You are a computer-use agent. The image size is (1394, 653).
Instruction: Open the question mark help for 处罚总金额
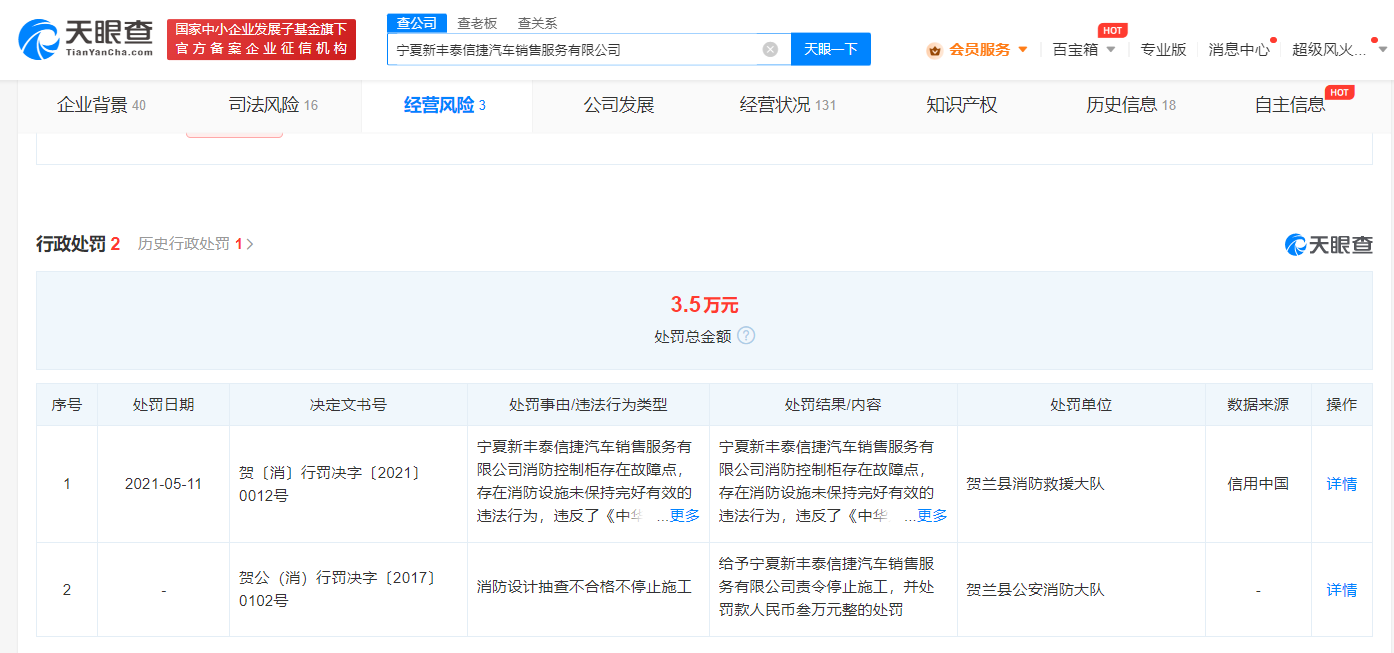746,336
